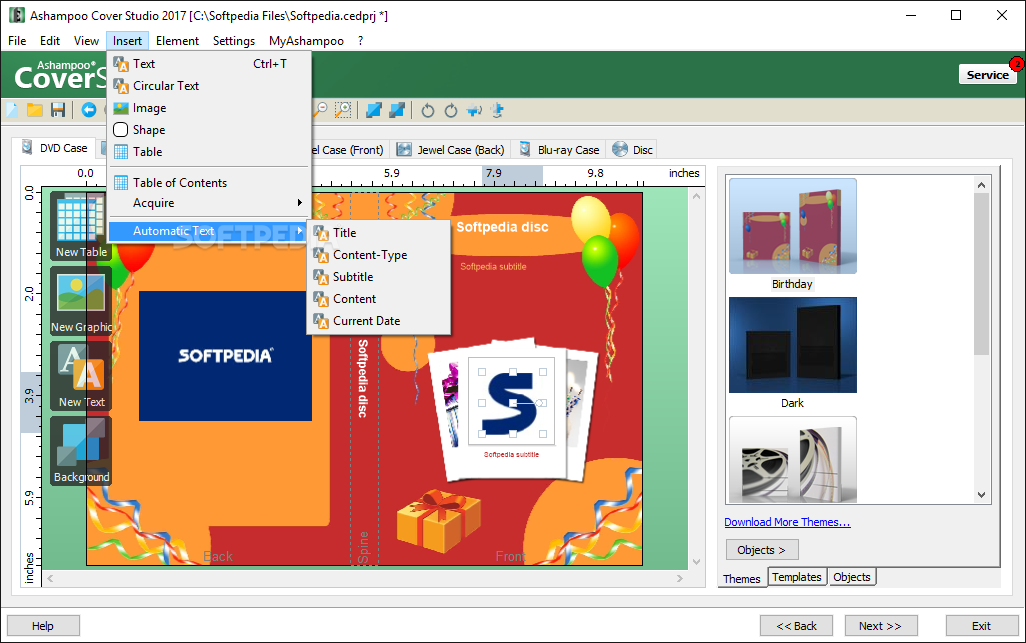1026x643 pixels.
Task: Click the Background tool
Action: 81,451
